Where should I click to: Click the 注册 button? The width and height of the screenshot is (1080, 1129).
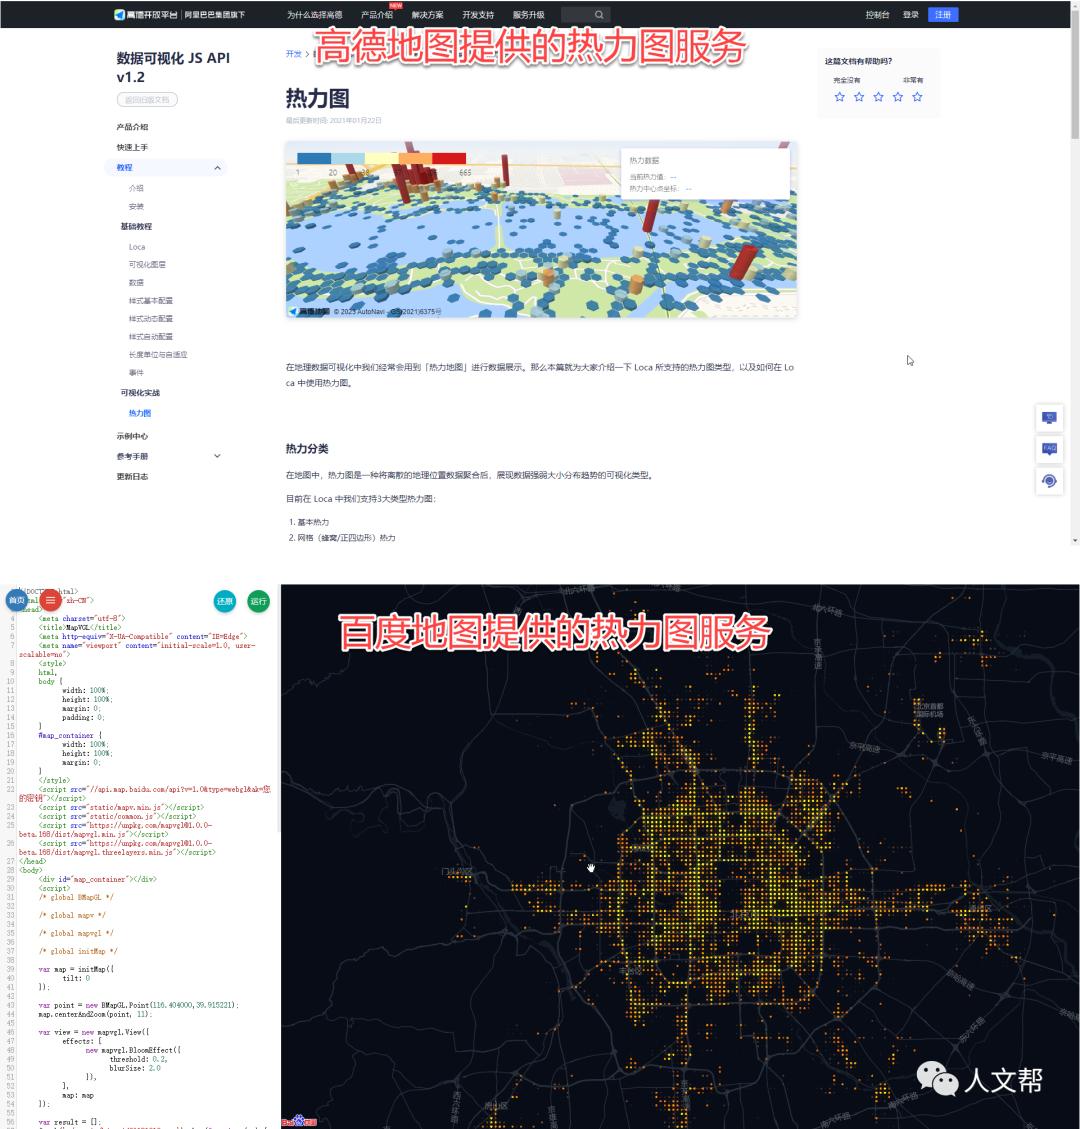click(x=942, y=14)
